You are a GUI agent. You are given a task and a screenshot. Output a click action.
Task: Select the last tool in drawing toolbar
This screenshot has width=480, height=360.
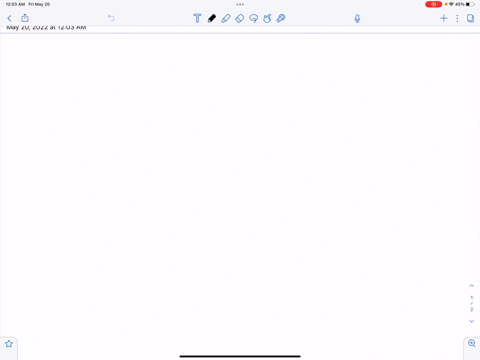281,18
